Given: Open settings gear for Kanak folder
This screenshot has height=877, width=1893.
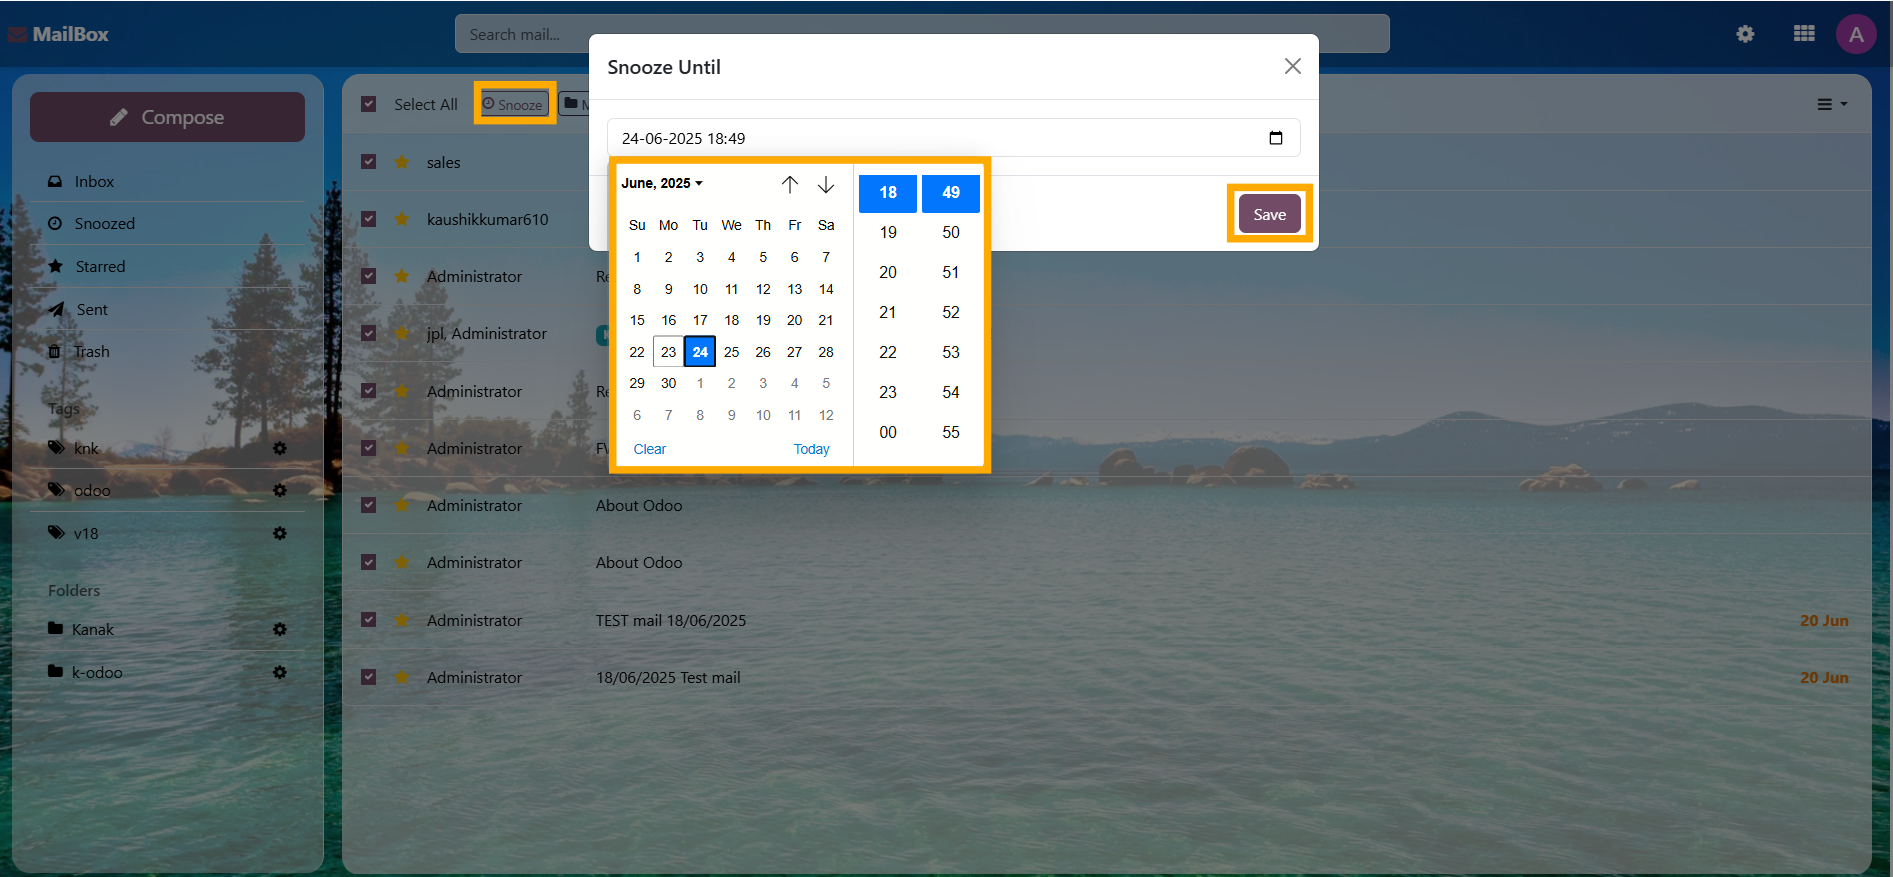Looking at the screenshot, I should pos(280,629).
